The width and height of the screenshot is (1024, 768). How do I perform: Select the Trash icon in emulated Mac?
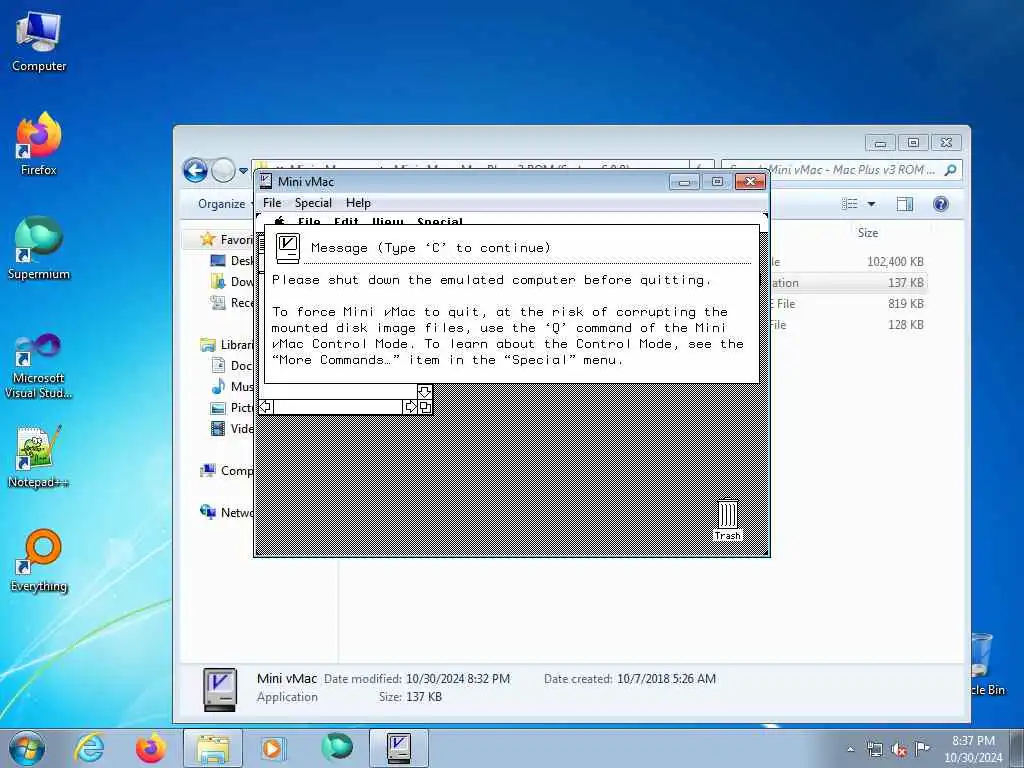(728, 520)
